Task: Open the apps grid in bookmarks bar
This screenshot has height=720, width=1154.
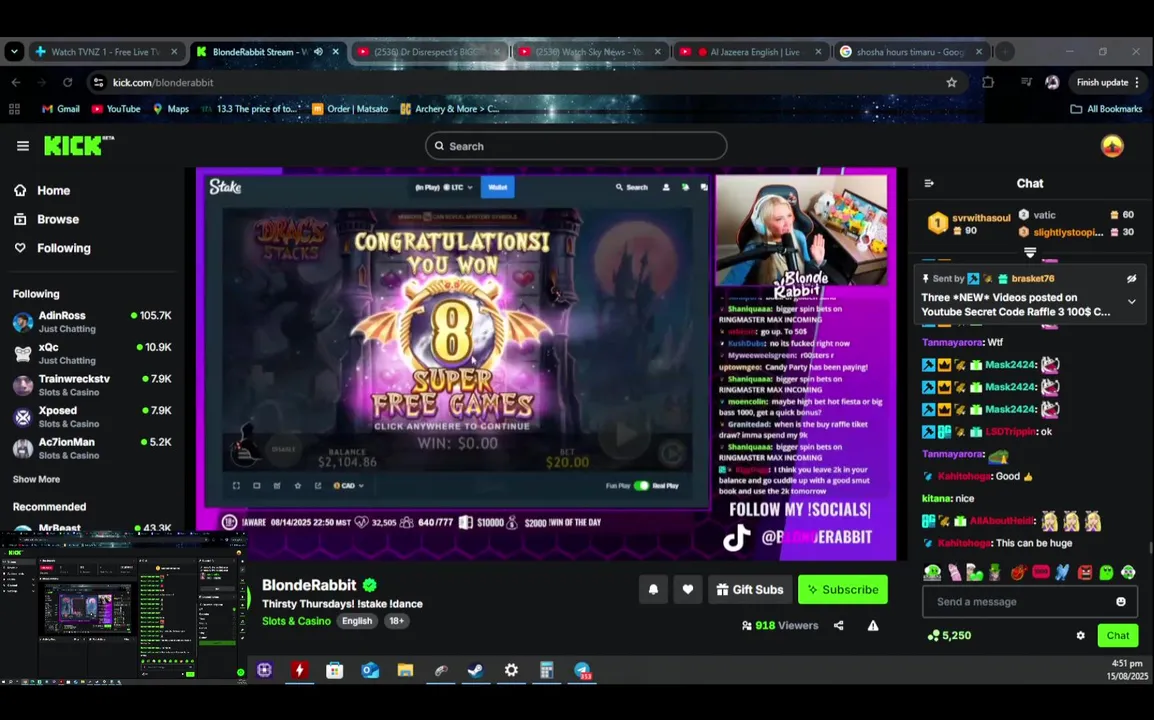Action: coord(14,109)
